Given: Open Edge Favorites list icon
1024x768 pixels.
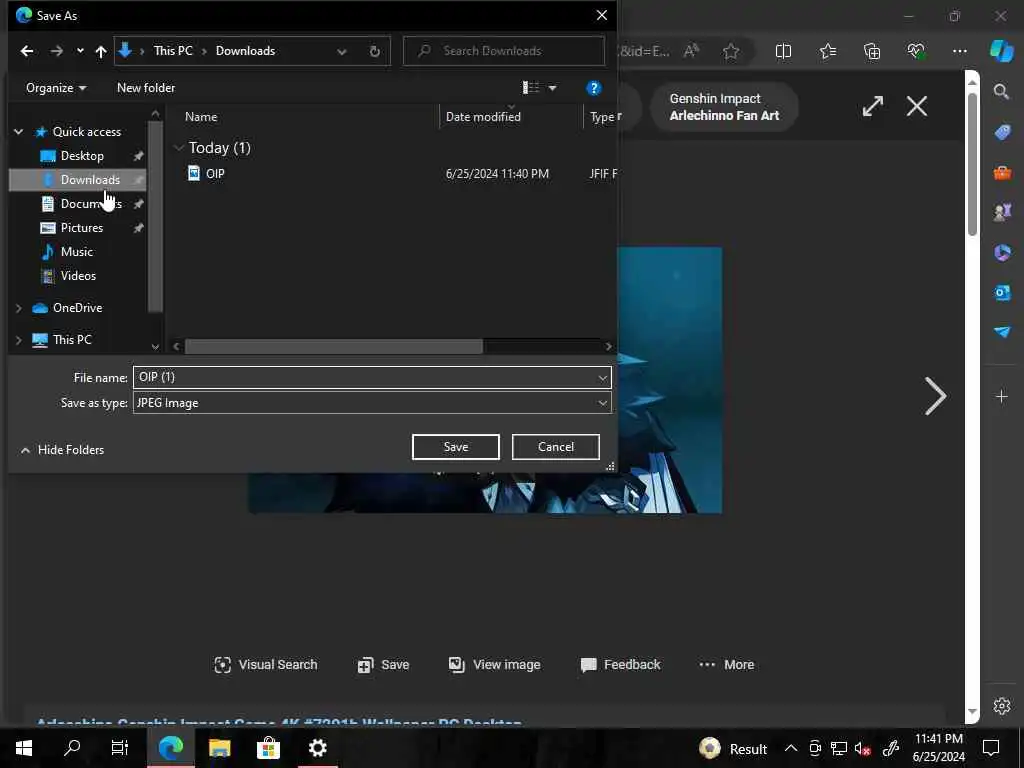Looking at the screenshot, I should 827,51.
